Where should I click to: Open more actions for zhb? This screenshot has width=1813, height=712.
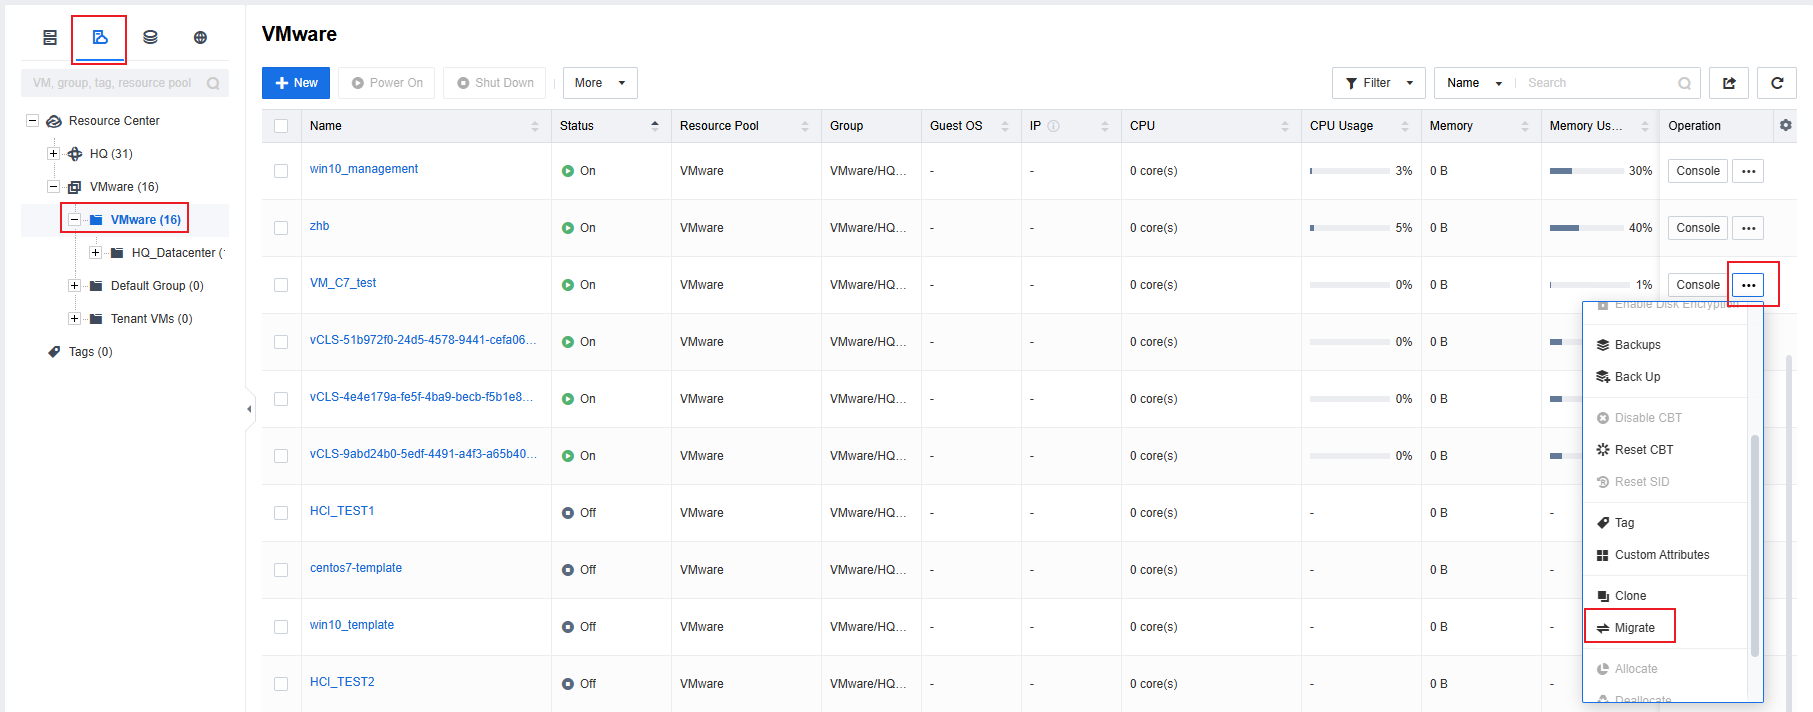pyautogui.click(x=1748, y=228)
